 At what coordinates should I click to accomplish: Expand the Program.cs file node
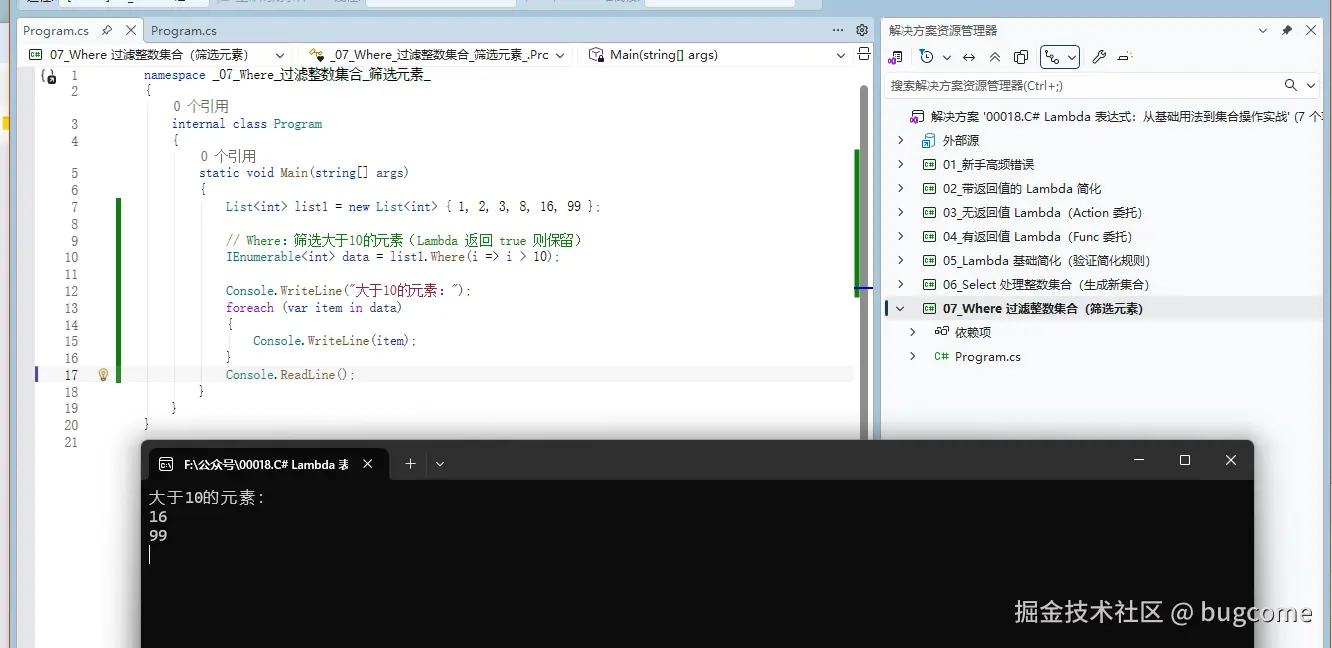pos(912,356)
